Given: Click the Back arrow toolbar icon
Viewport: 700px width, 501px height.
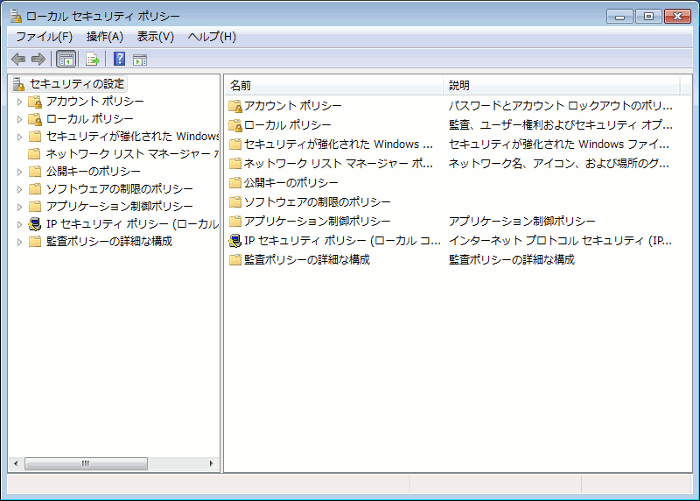Looking at the screenshot, I should 18,59.
